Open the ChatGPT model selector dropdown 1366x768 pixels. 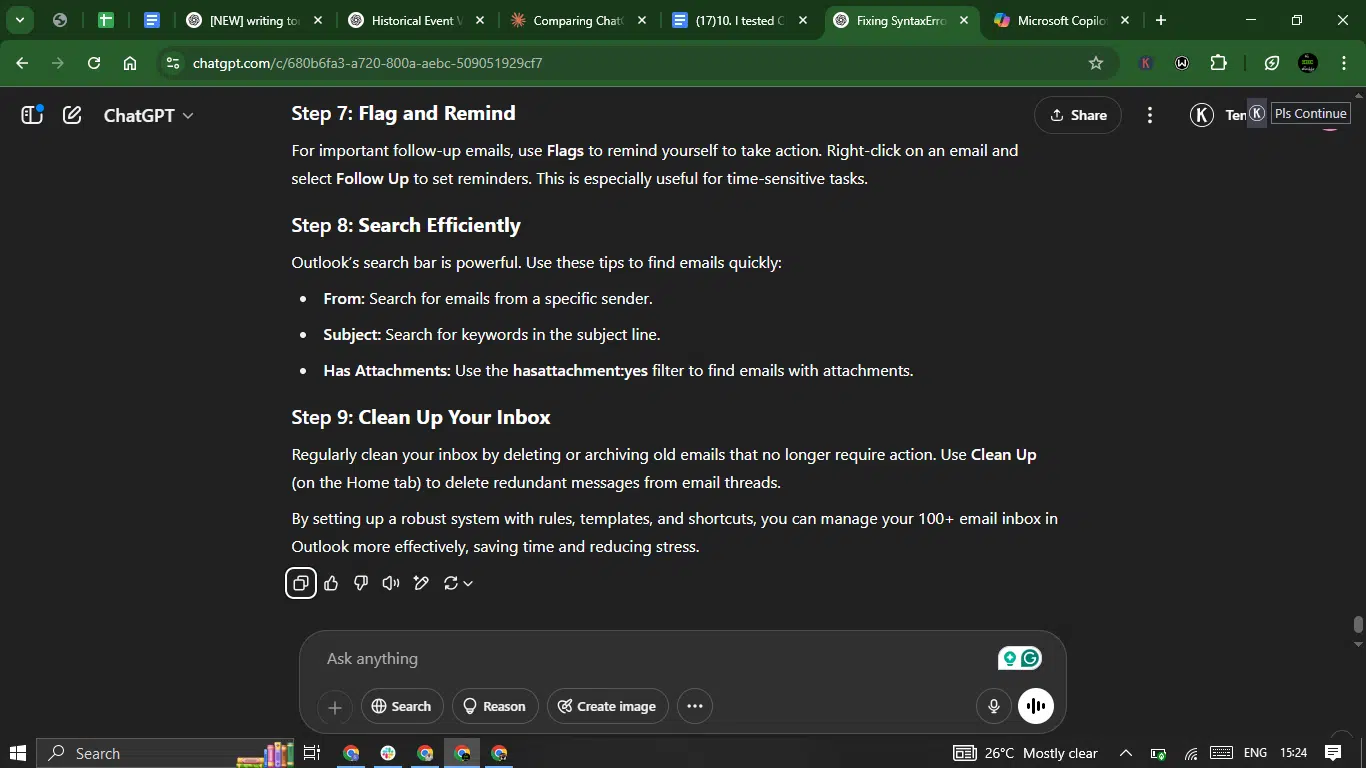pyautogui.click(x=148, y=115)
